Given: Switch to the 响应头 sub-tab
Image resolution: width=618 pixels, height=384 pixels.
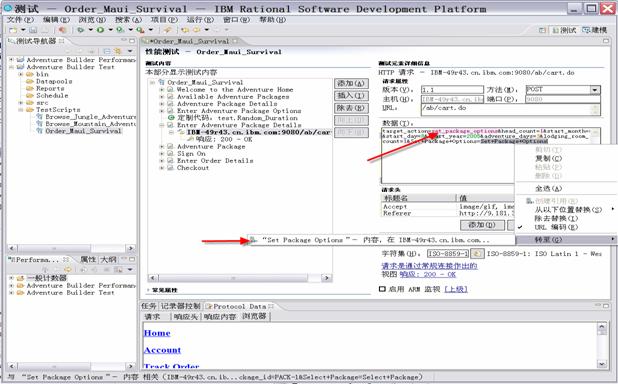Looking at the screenshot, I should 185,316.
